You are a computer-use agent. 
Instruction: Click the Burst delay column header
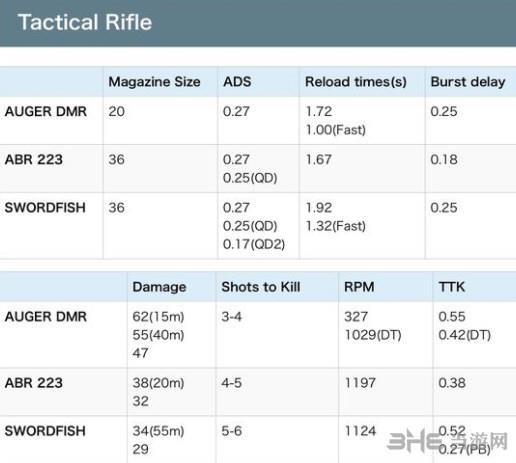tap(468, 82)
